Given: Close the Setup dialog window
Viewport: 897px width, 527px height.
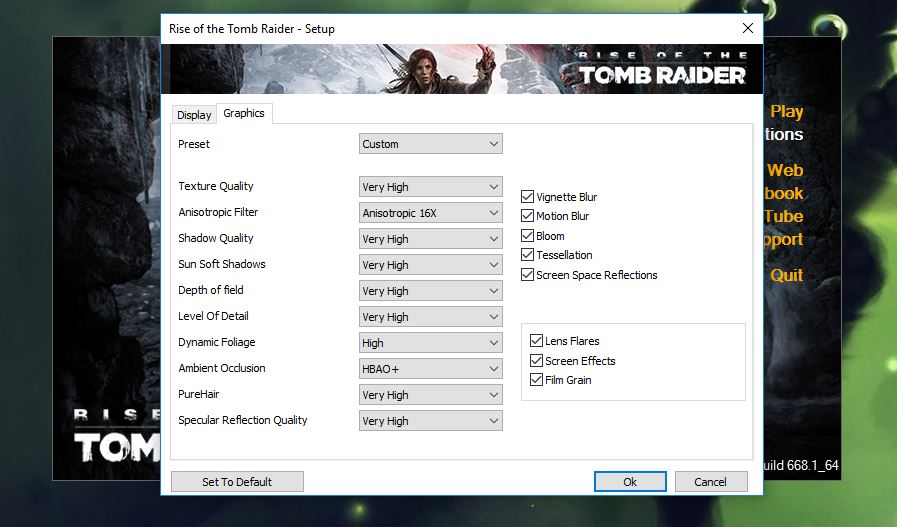Looking at the screenshot, I should coord(748,28).
